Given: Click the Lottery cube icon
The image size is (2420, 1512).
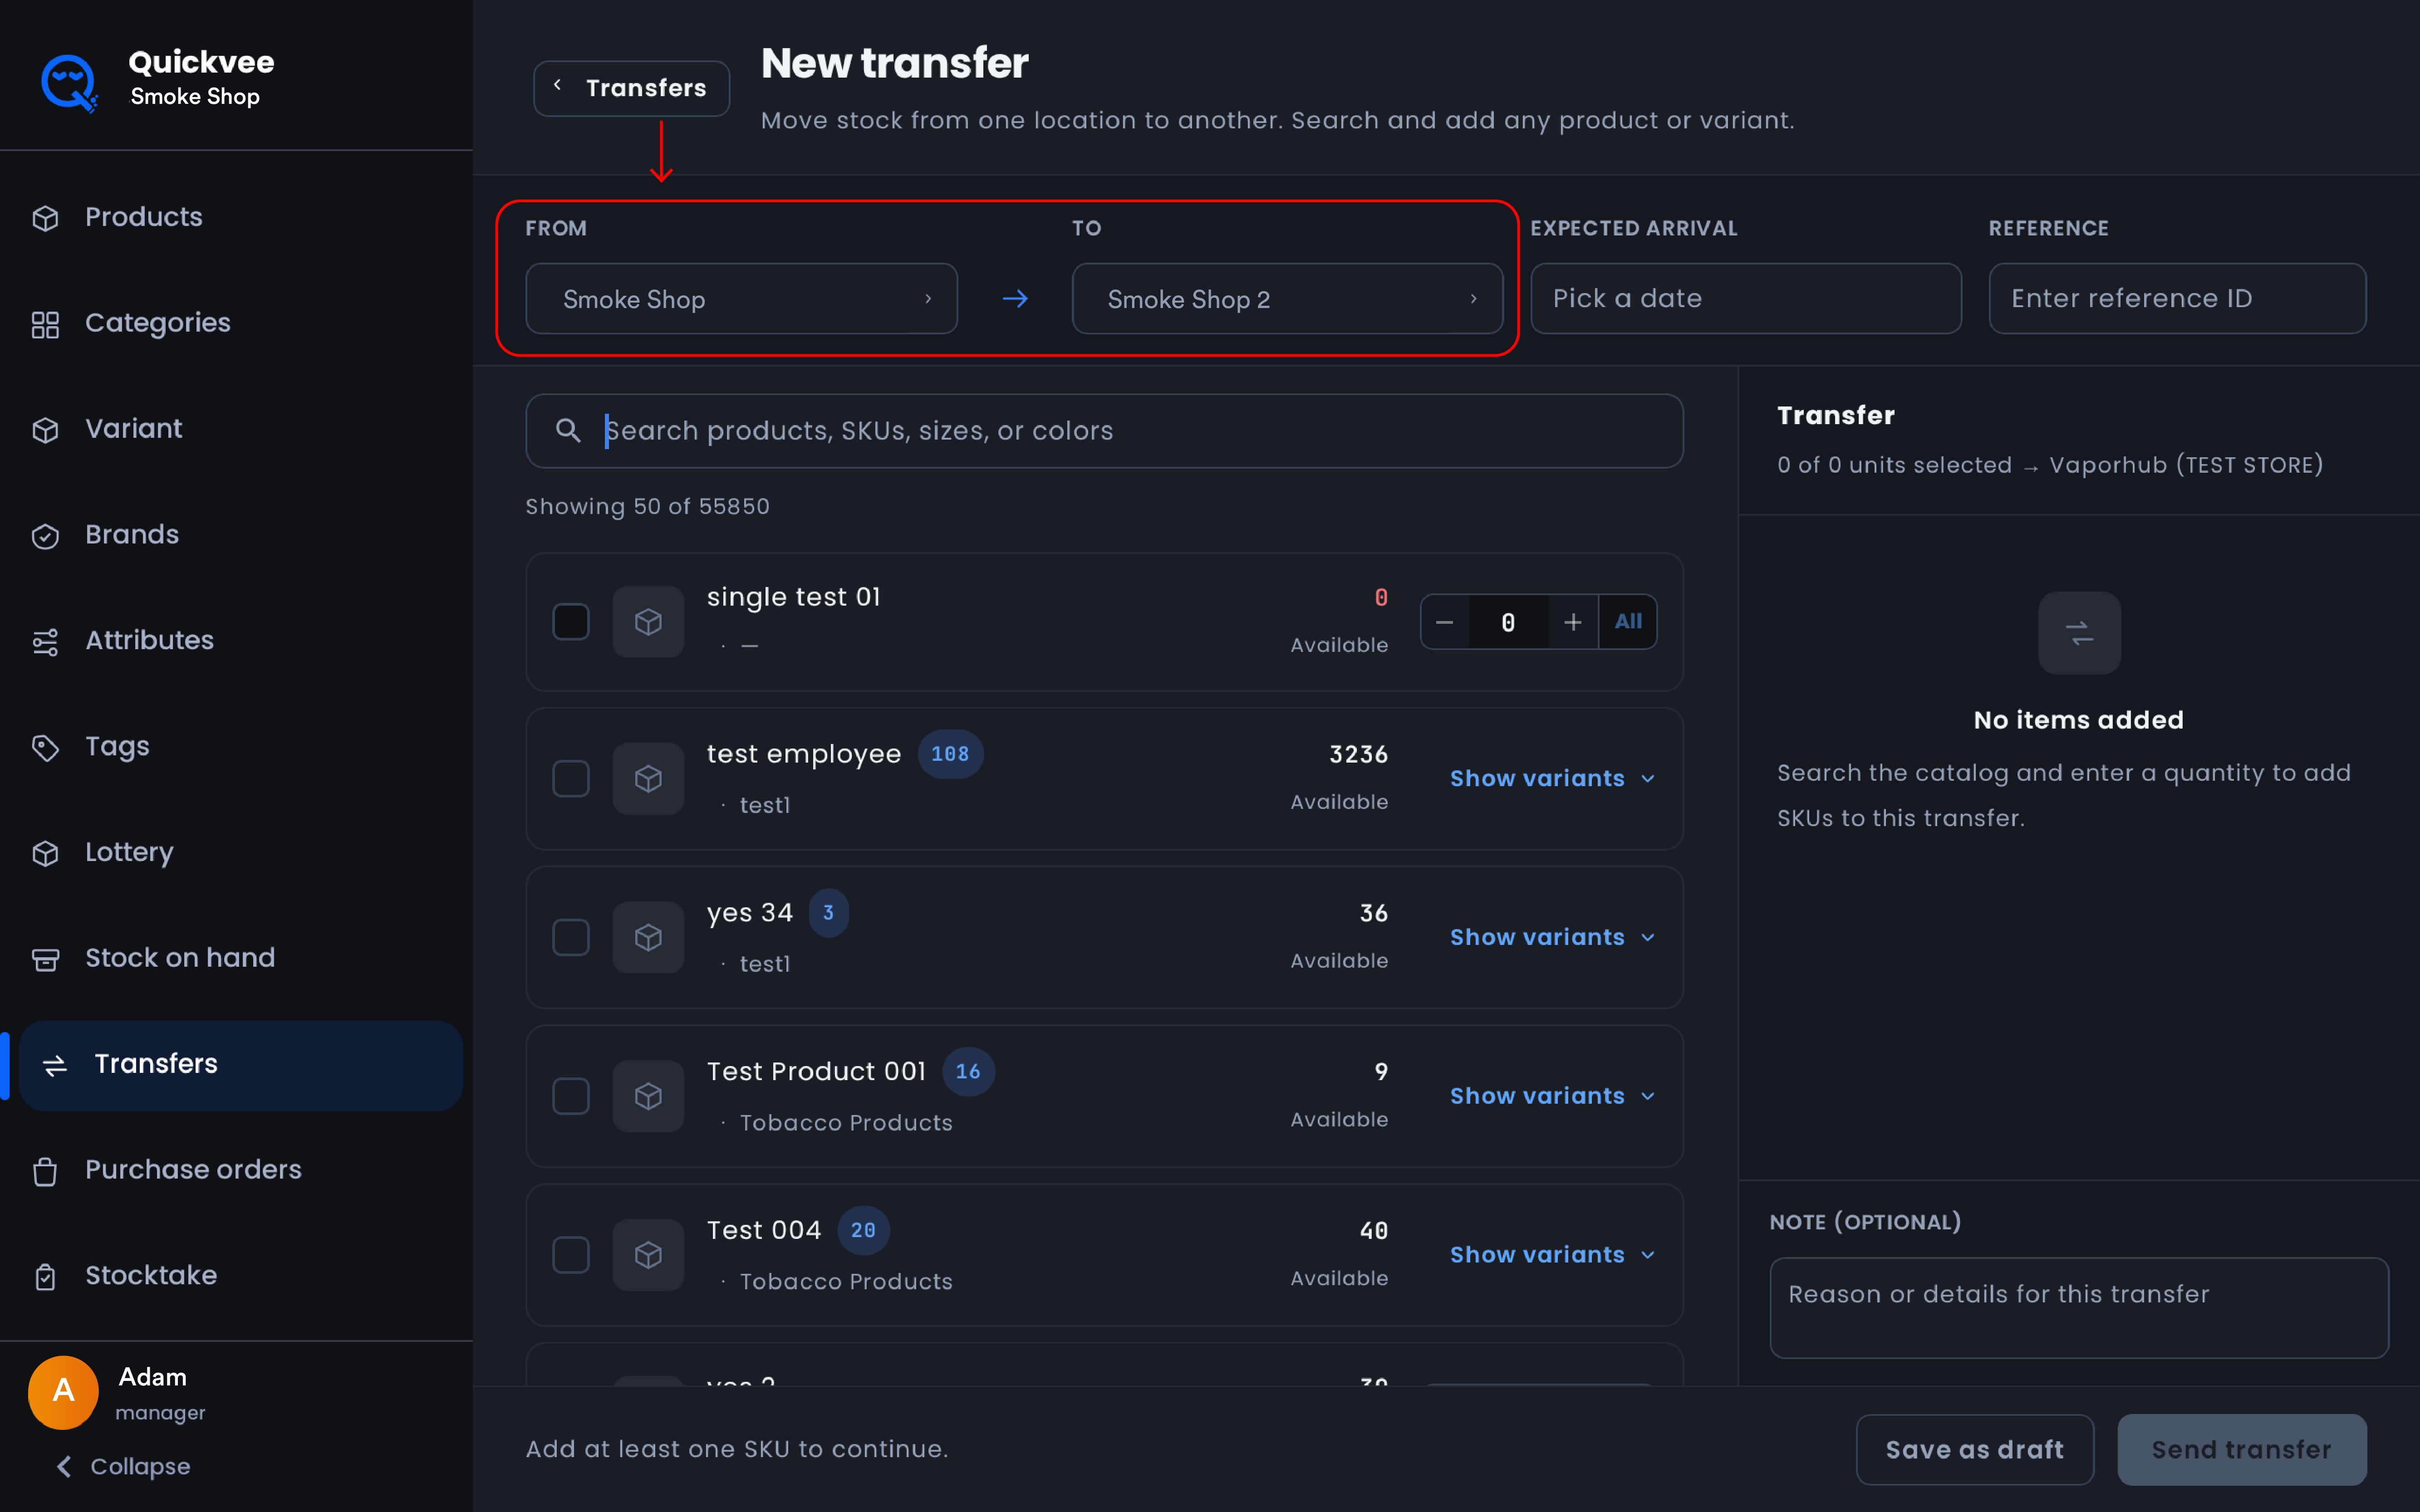Looking at the screenshot, I should click(x=45, y=853).
